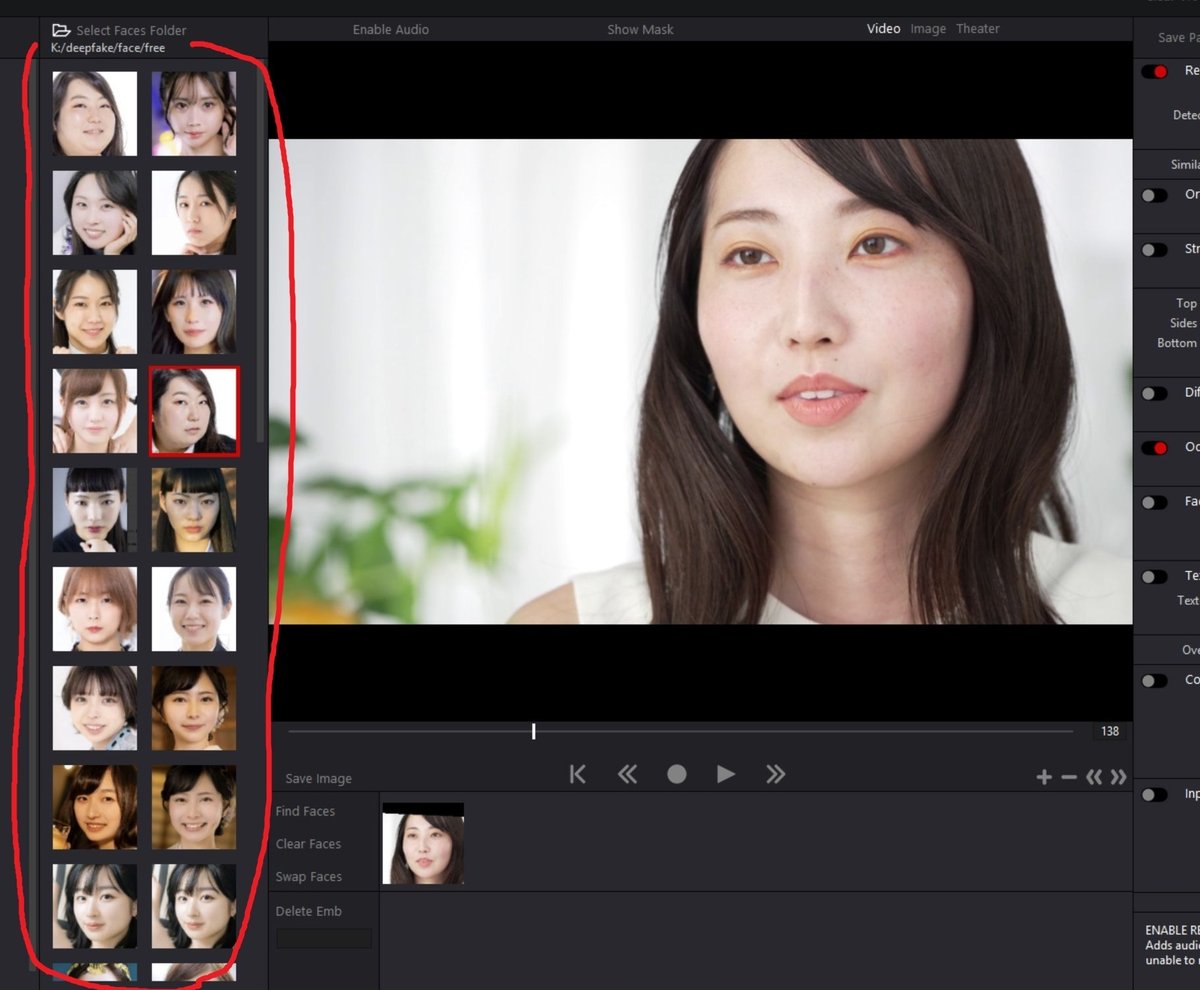
Task: Enable the 'Or' toggle switch
Action: (x=1154, y=196)
